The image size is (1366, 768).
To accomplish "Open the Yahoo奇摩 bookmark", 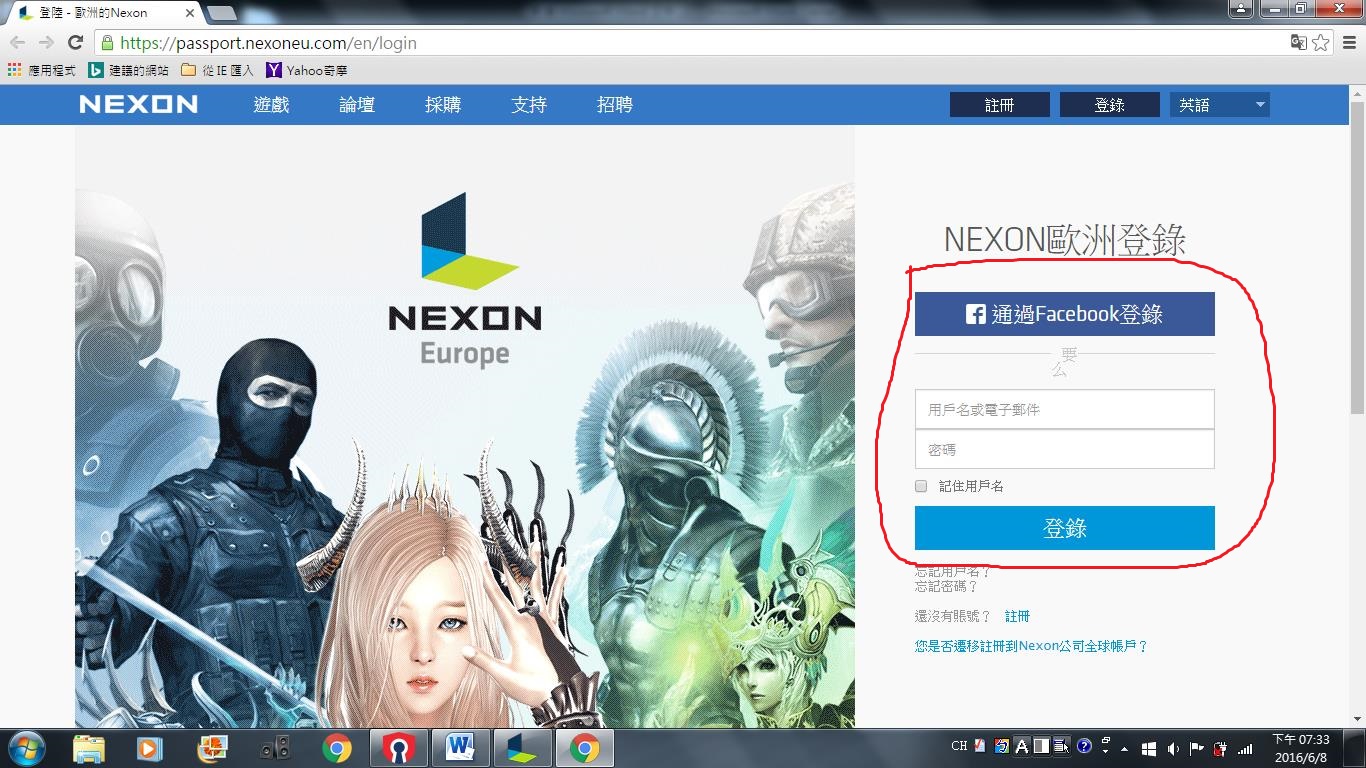I will (x=307, y=70).
